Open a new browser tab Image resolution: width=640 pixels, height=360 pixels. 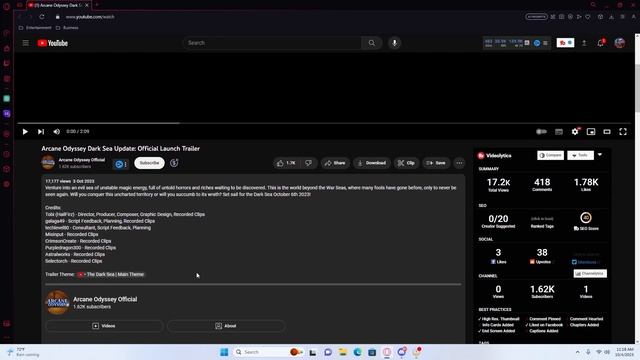[97, 5]
